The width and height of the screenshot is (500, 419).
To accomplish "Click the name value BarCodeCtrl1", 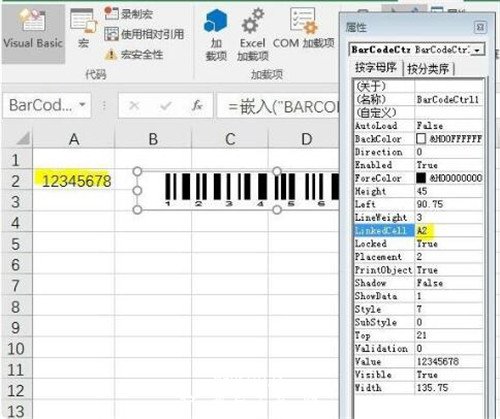I will click(x=448, y=99).
